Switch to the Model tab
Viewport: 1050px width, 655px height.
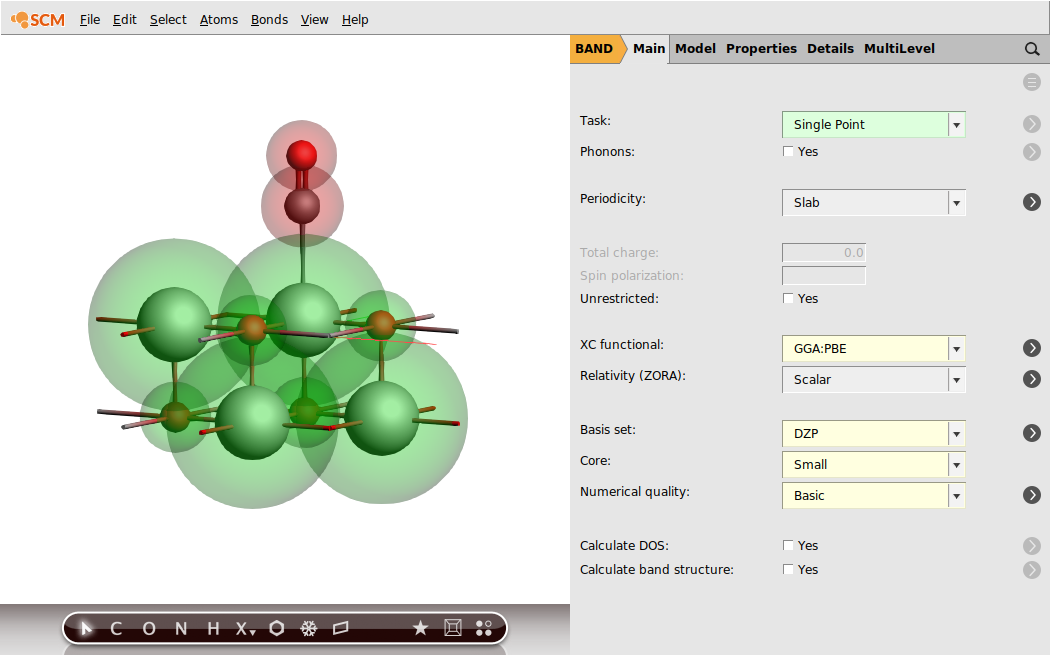[695, 48]
